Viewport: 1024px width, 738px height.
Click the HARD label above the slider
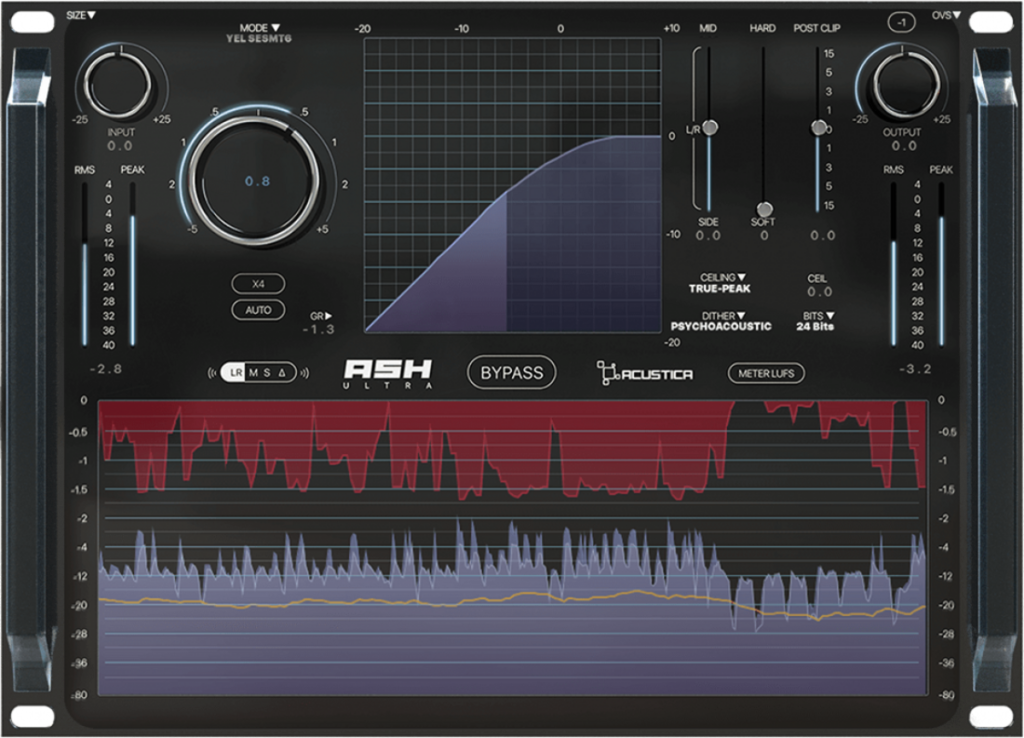762,28
